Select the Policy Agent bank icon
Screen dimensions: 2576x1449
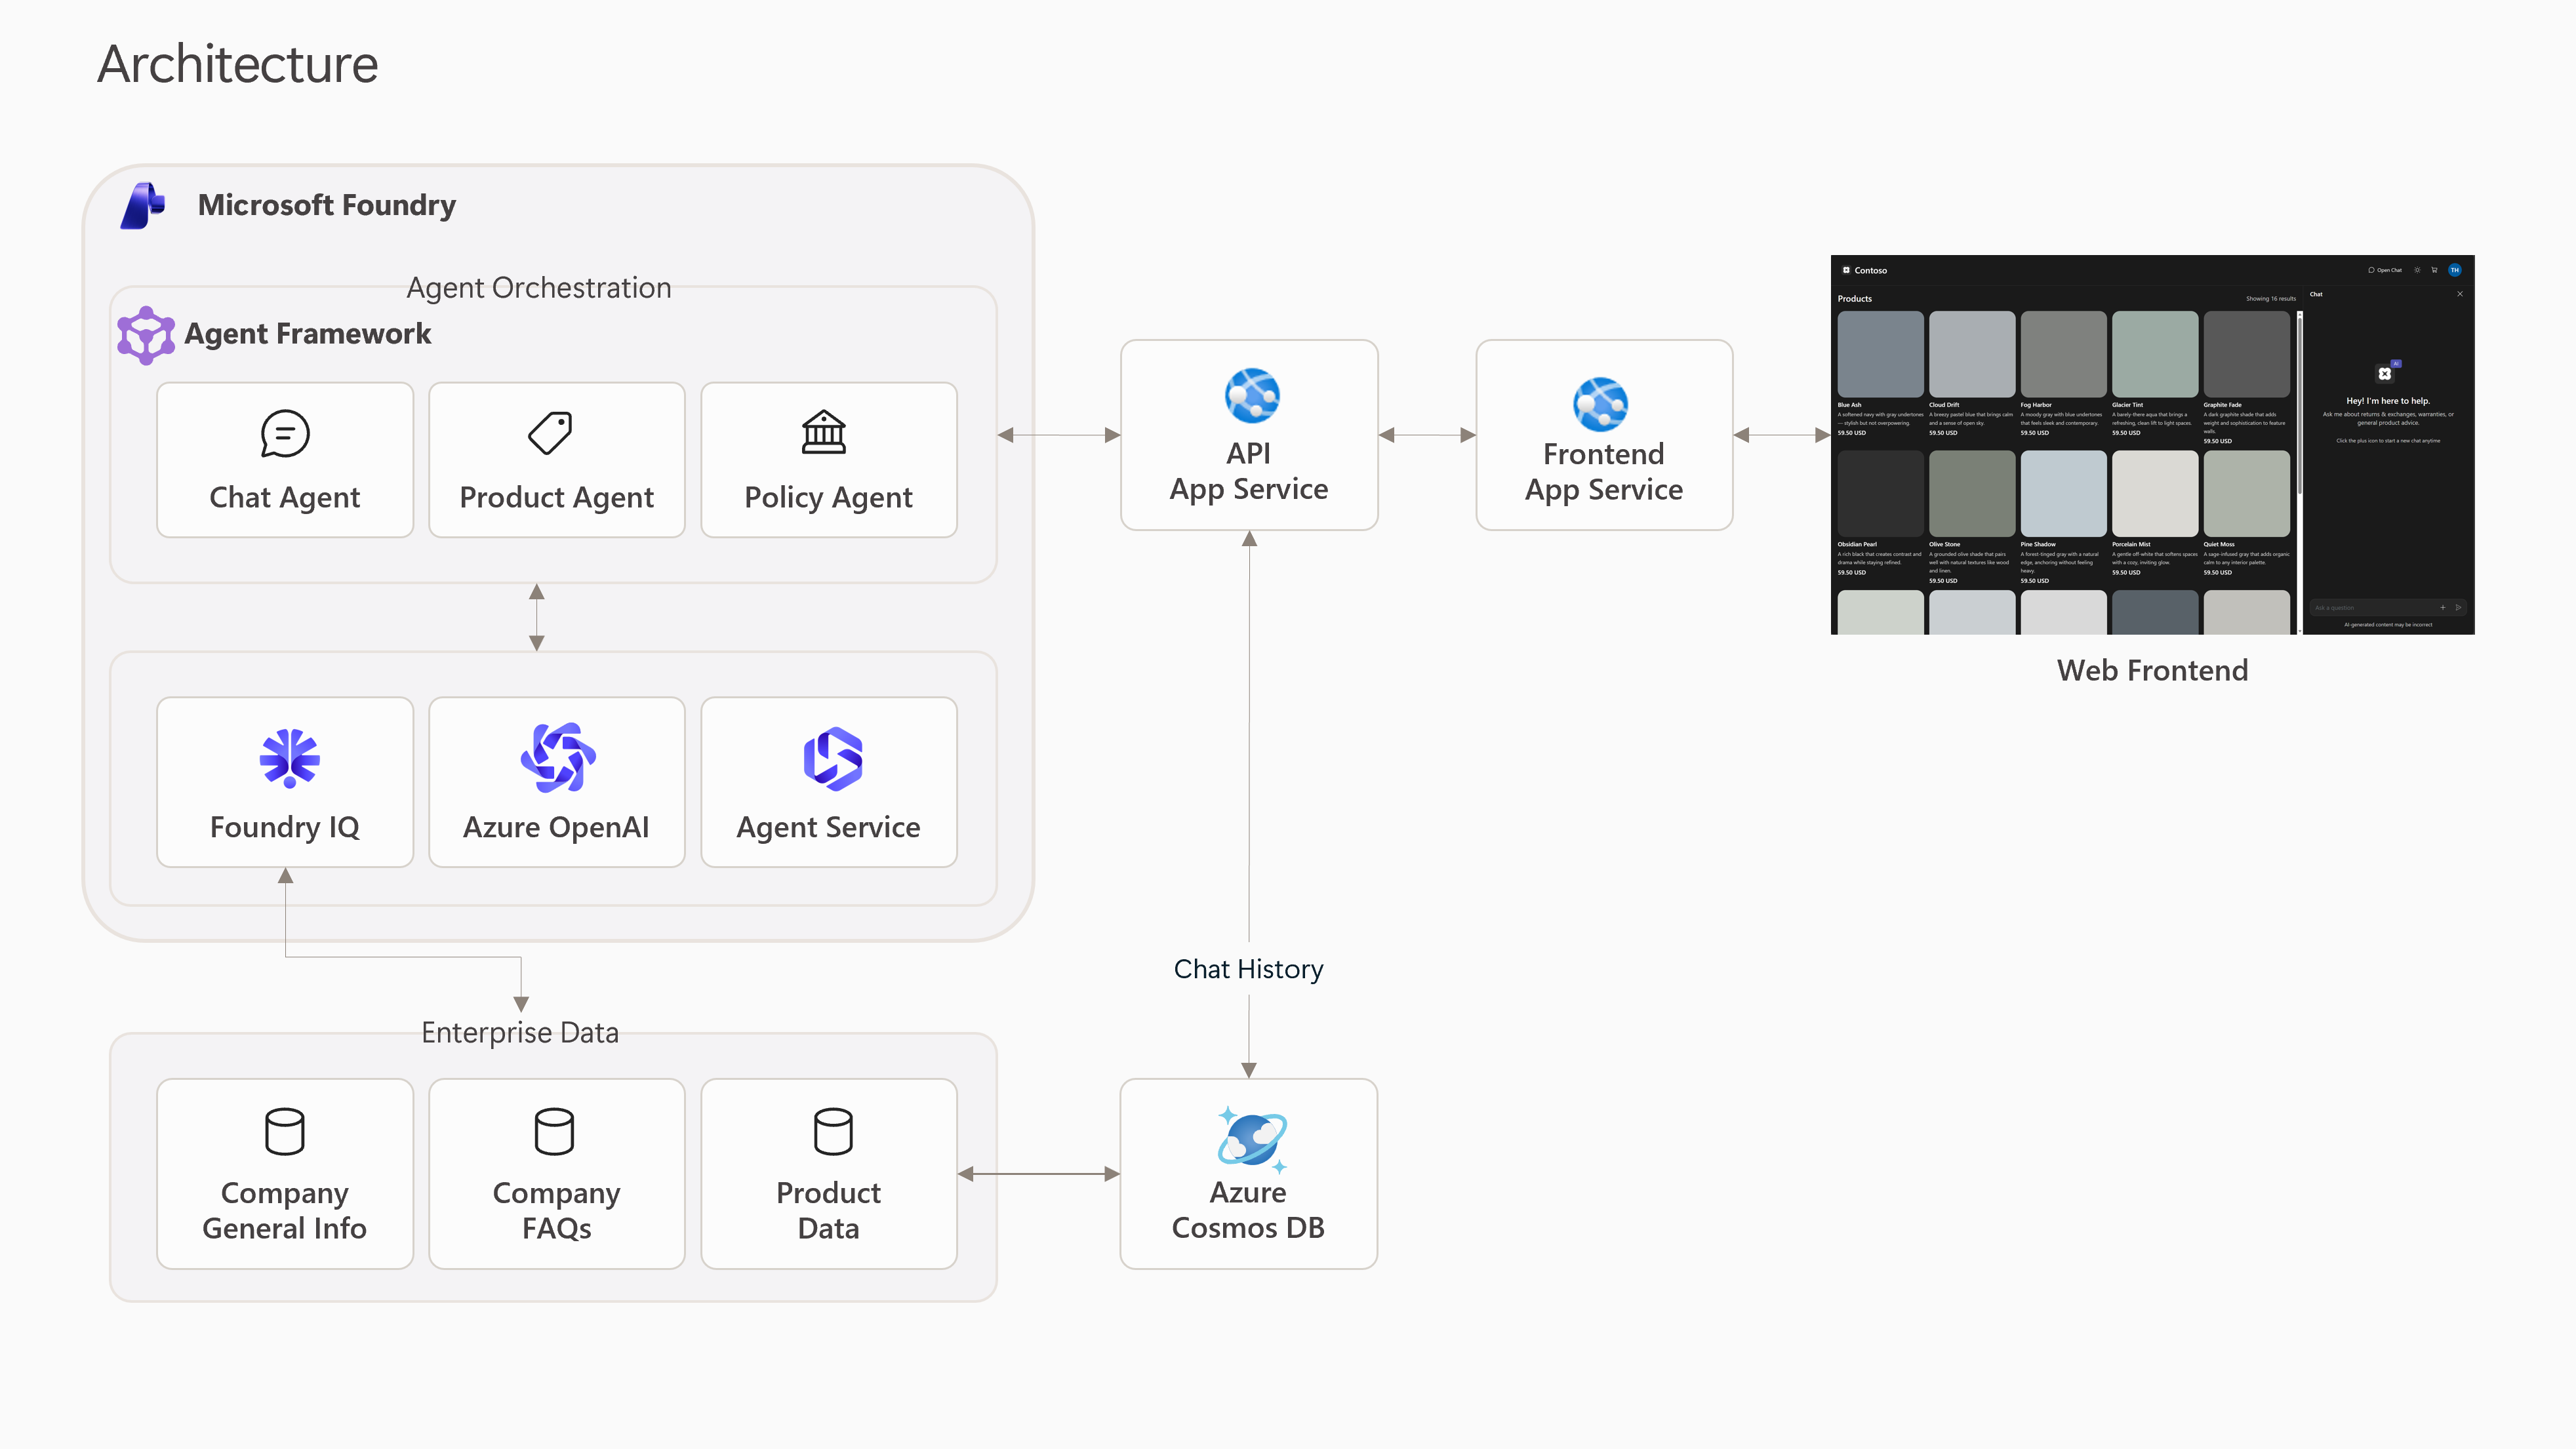[x=824, y=432]
